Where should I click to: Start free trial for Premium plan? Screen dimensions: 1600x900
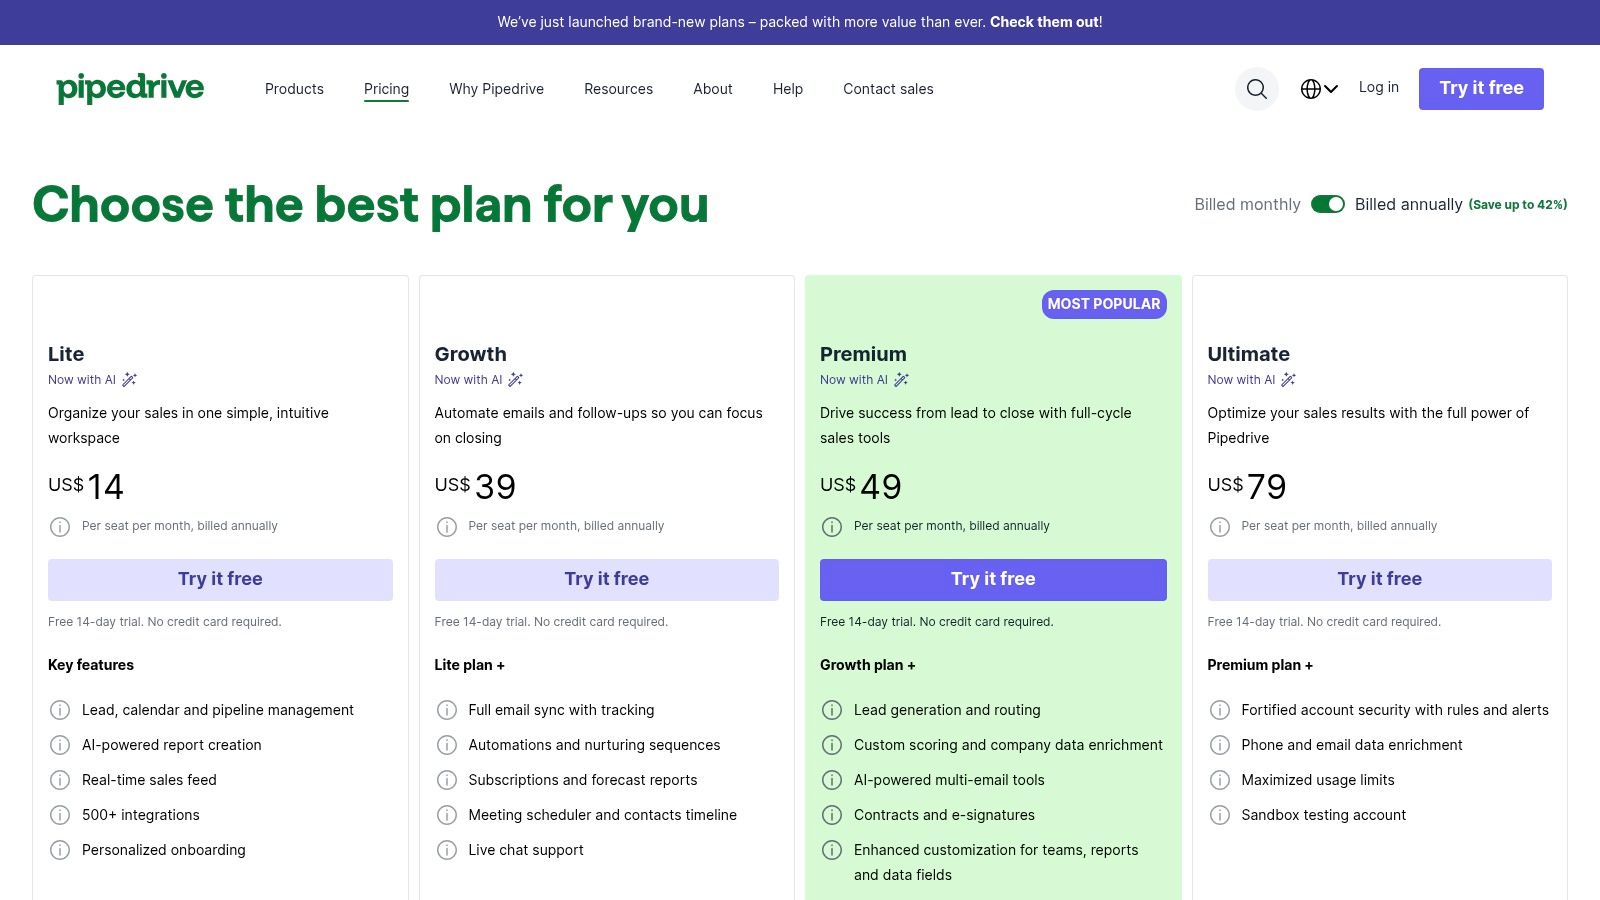[993, 580]
